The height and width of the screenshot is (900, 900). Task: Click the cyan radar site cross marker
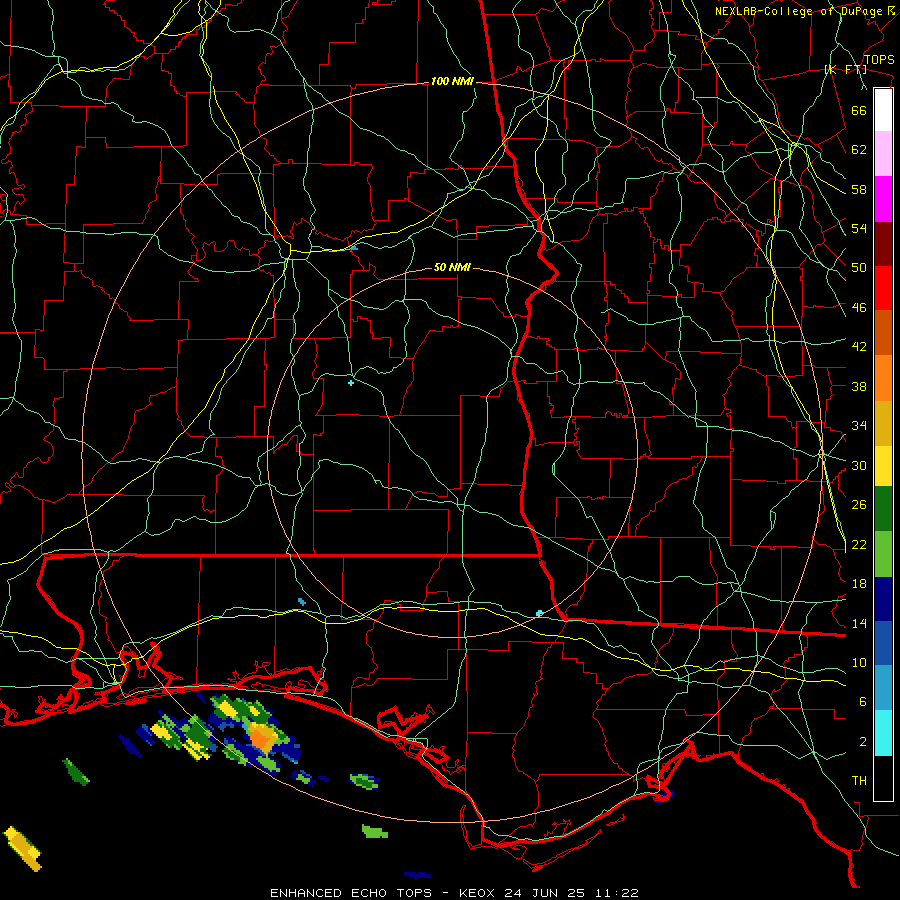pyautogui.click(x=351, y=382)
